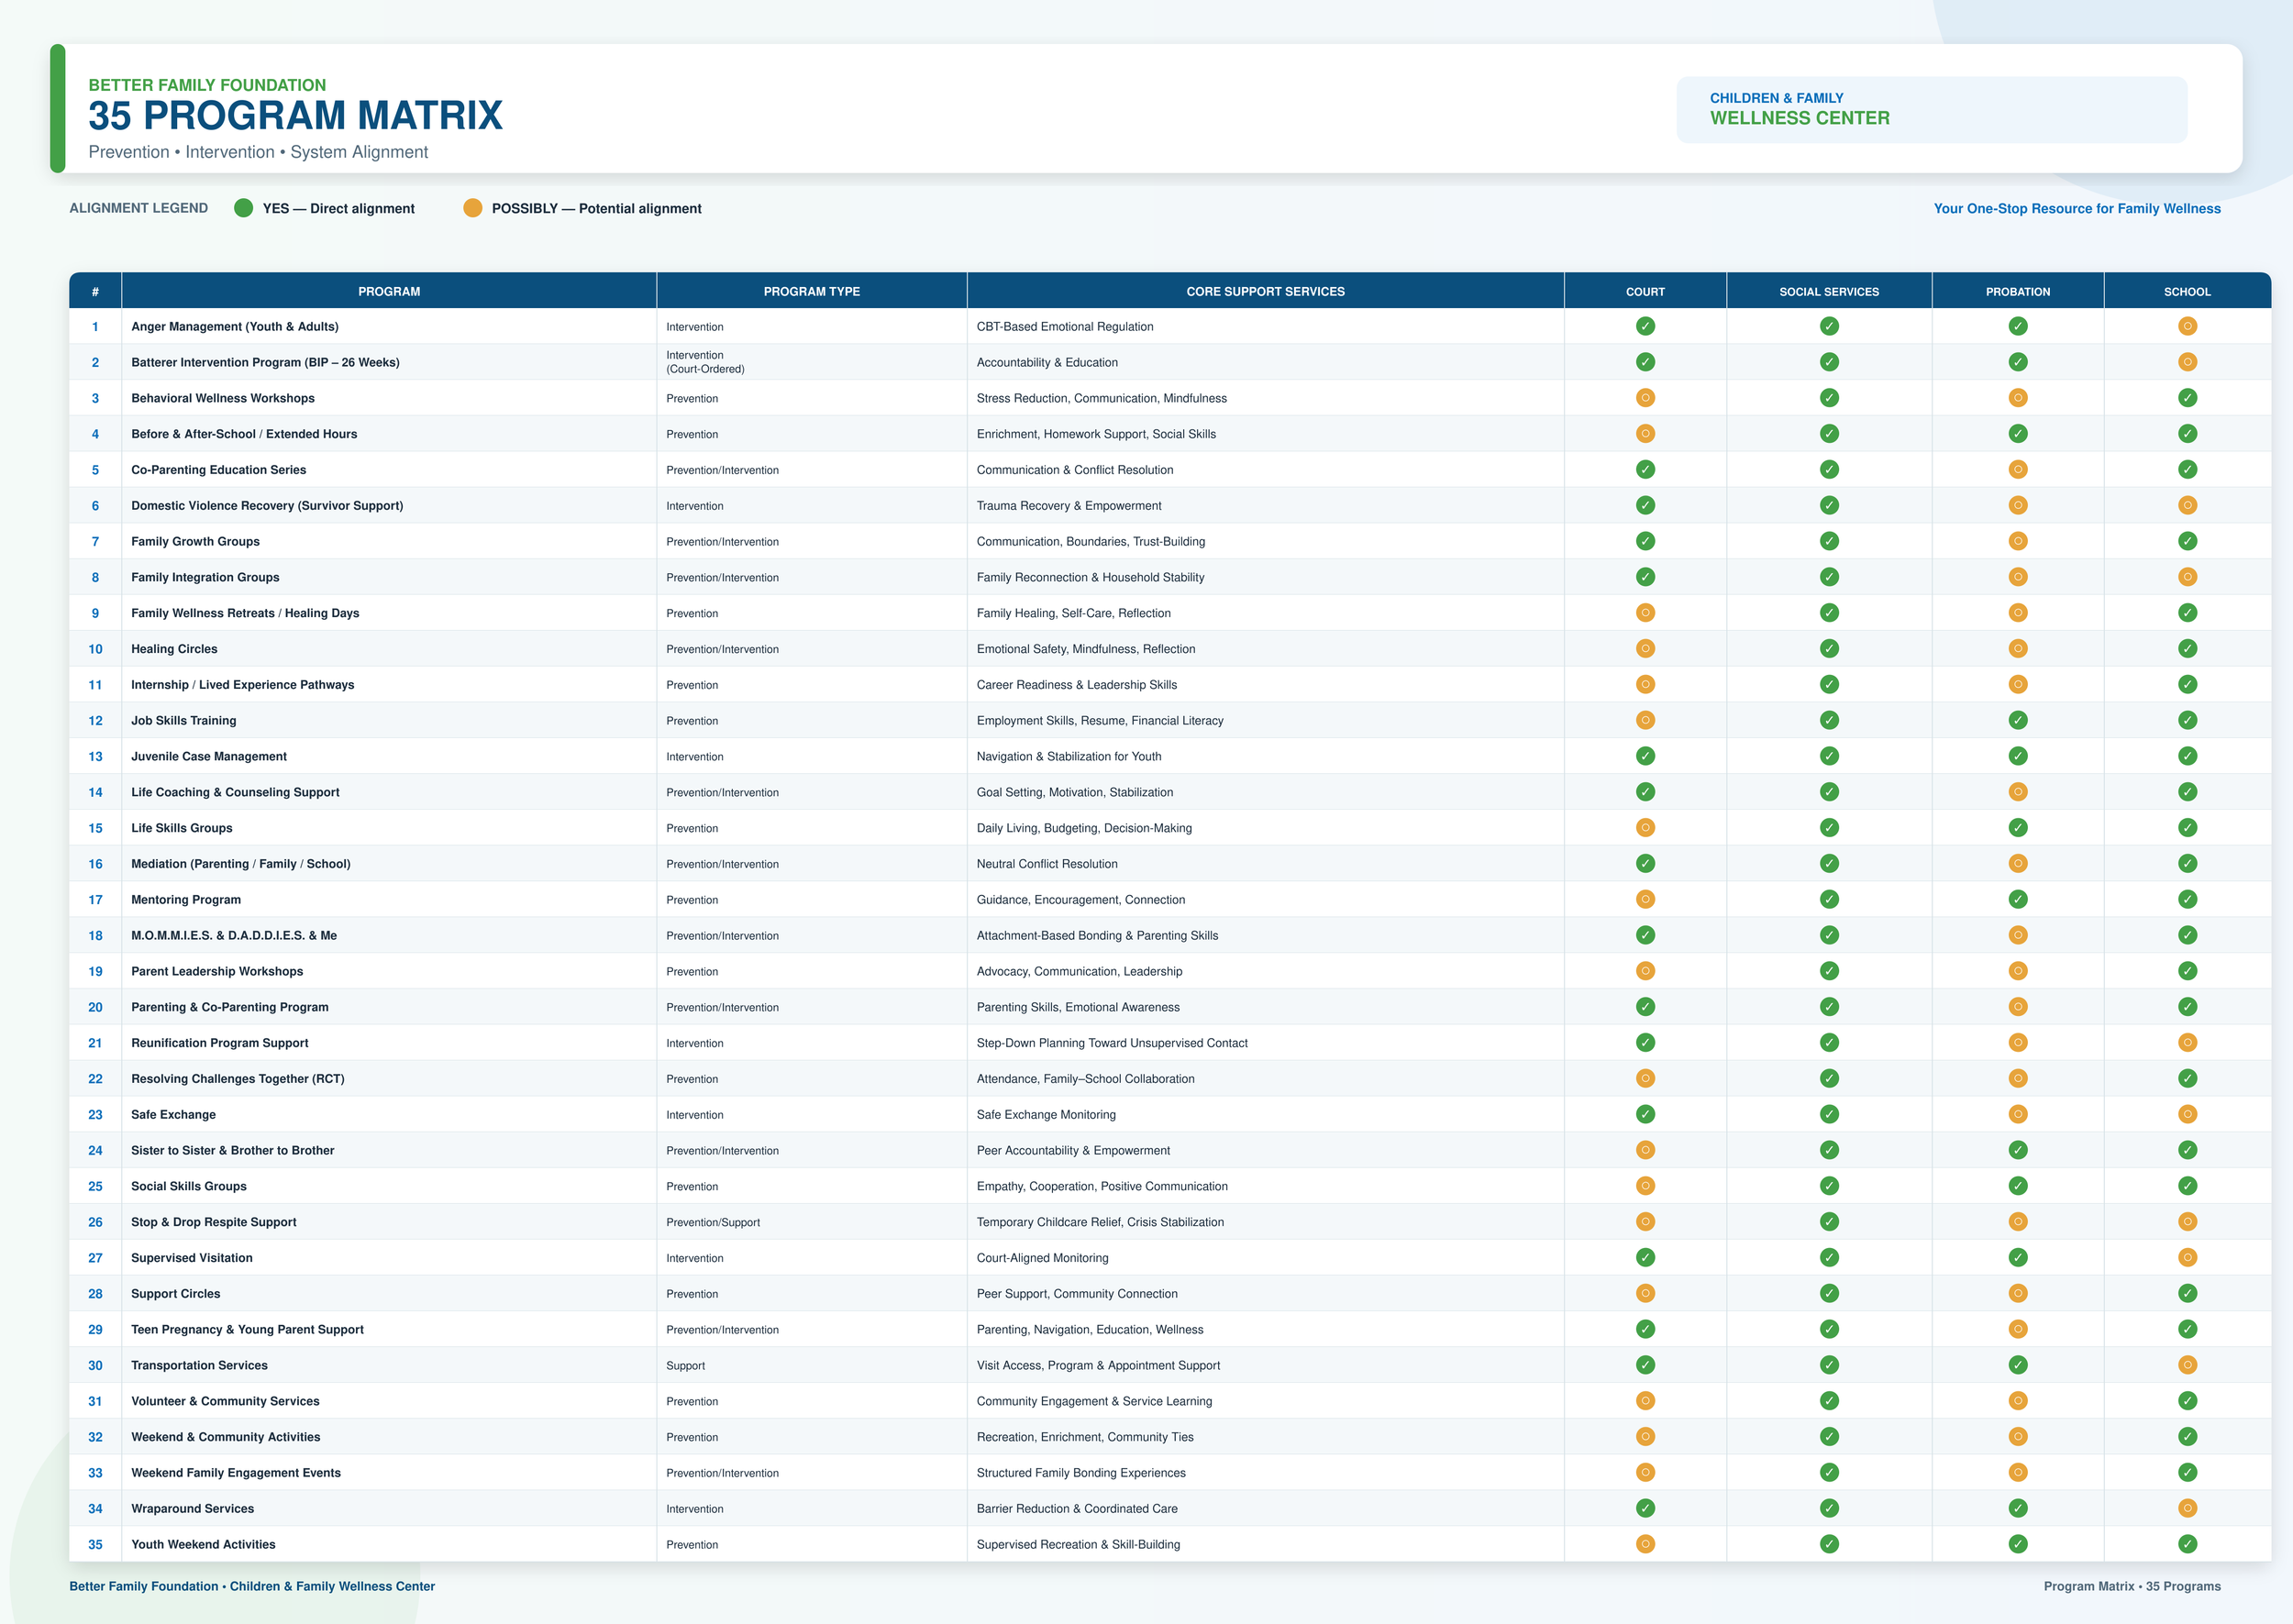The width and height of the screenshot is (2293, 1624).
Task: Click Your One-Stop Resource for Family Wellness
Action: [2076, 208]
